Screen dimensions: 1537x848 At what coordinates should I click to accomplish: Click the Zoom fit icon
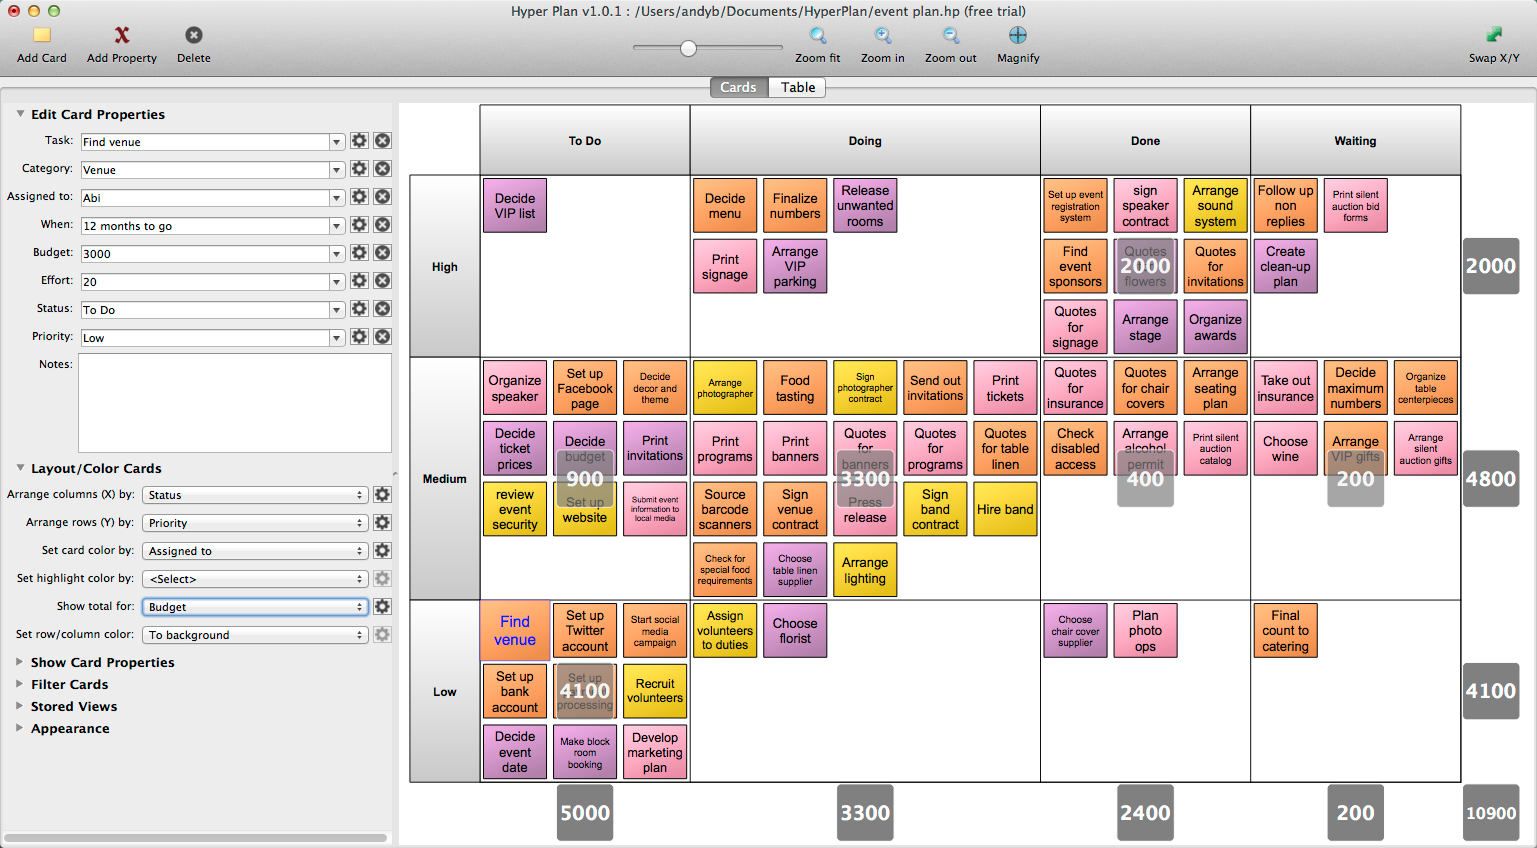(818, 35)
